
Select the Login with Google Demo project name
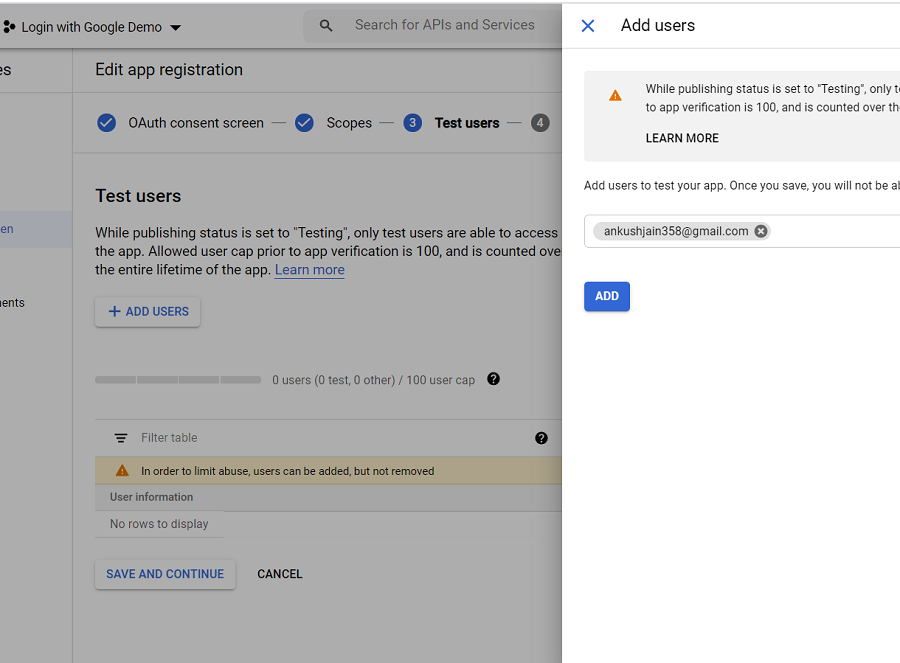[92, 27]
